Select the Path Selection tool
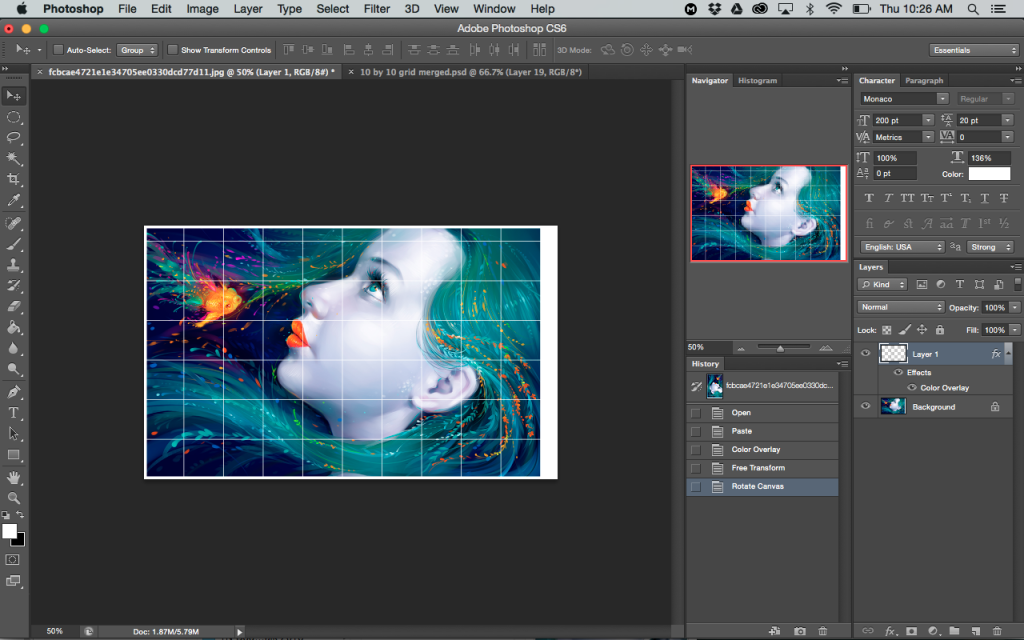This screenshot has width=1024, height=640. coord(13,434)
